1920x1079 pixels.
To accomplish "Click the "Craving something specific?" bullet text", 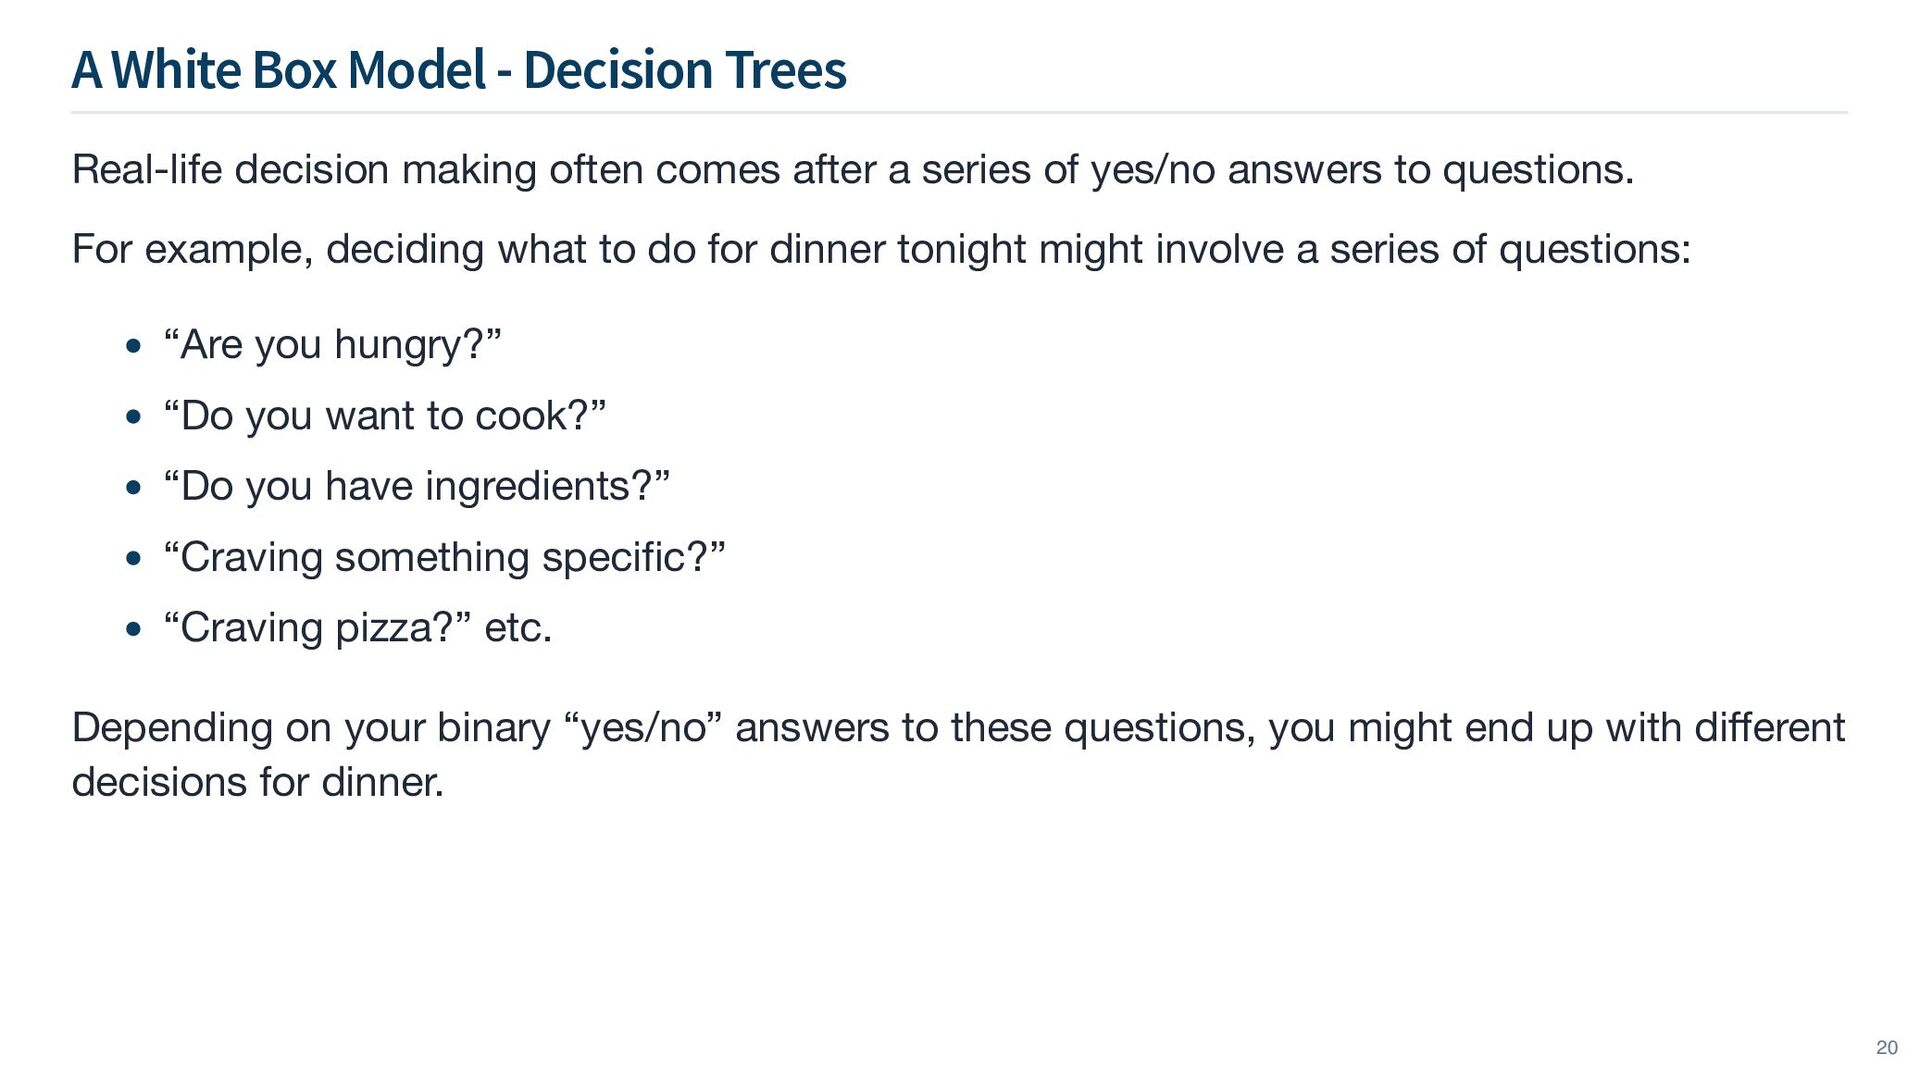I will coord(444,558).
